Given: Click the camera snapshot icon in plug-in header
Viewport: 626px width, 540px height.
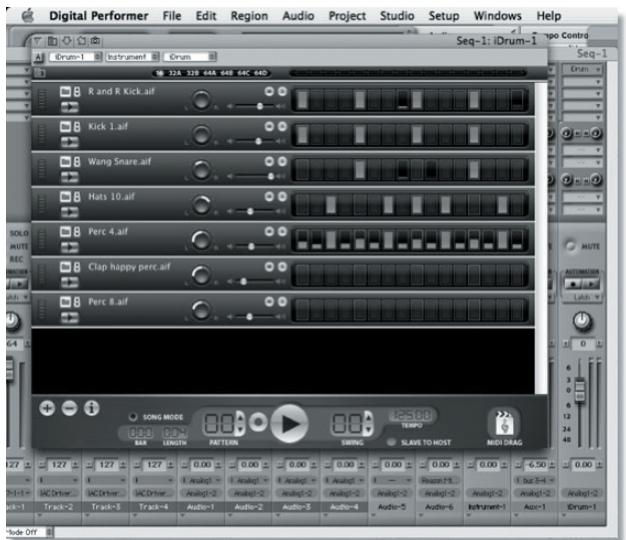Looking at the screenshot, I should (x=95, y=41).
